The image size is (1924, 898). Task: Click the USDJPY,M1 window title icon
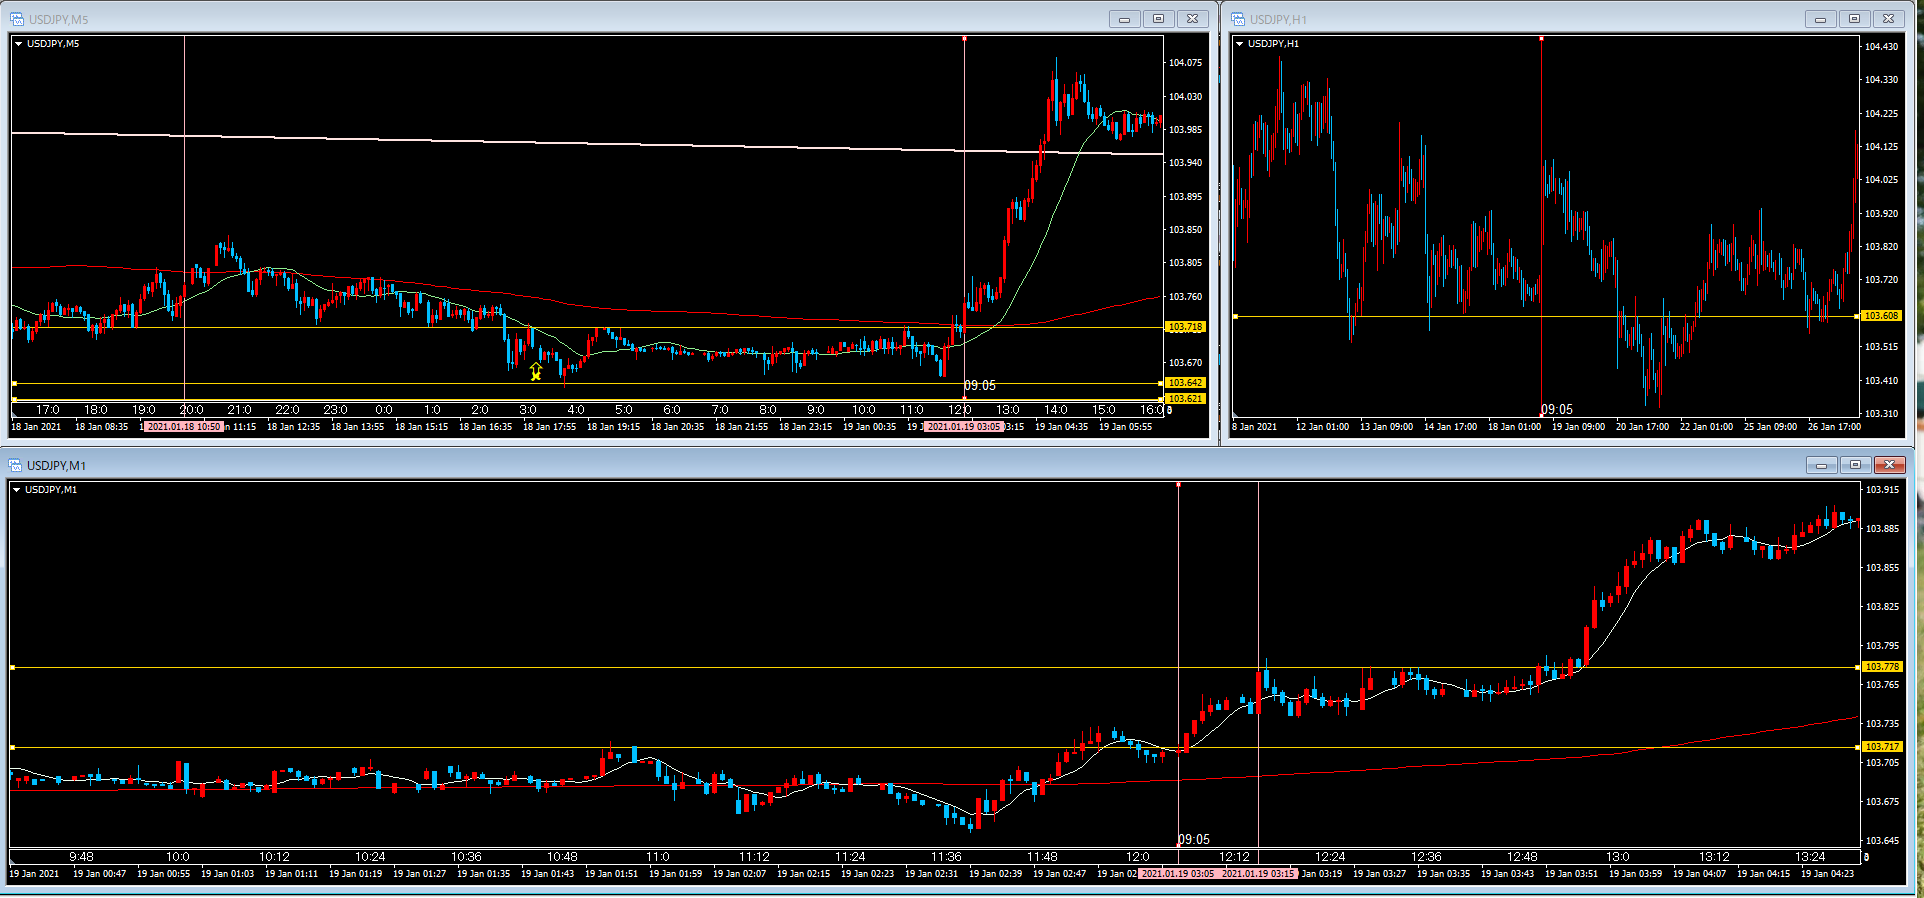tap(15, 465)
